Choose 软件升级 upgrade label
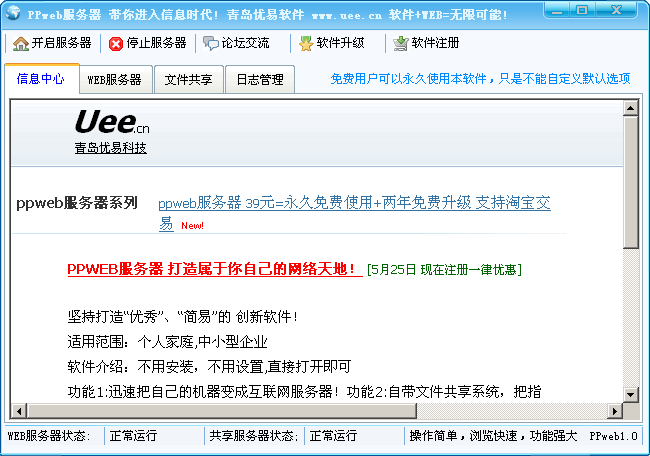650x456 pixels. click(340, 43)
